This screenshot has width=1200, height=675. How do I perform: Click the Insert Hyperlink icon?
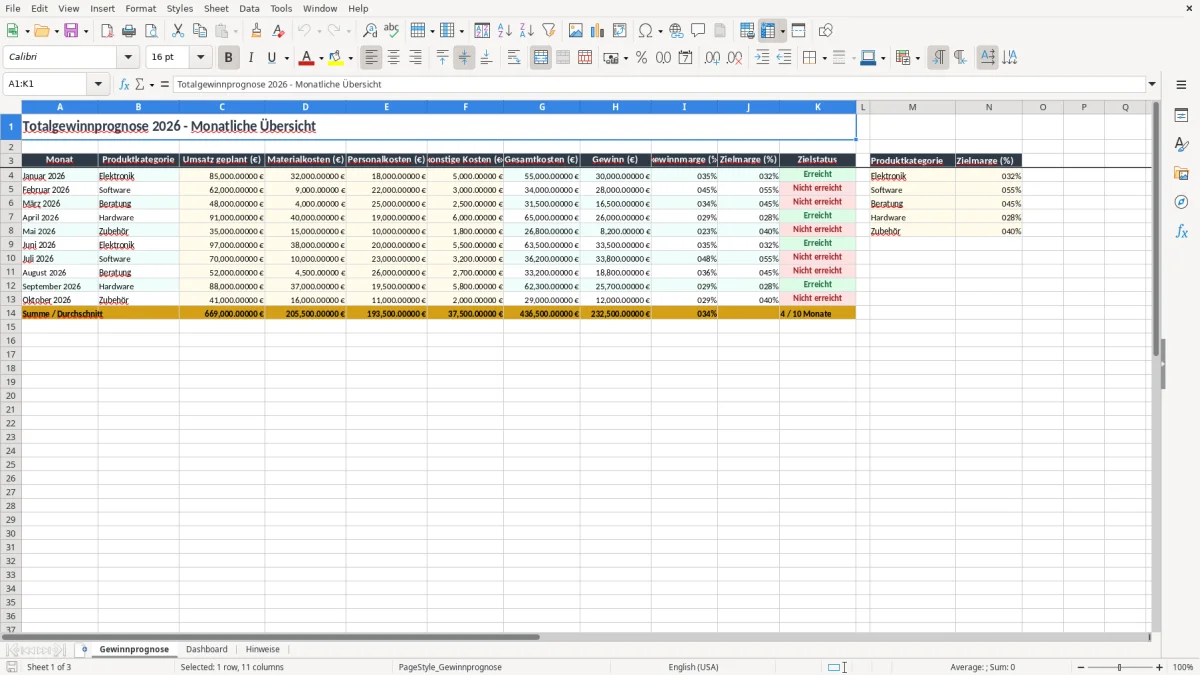(676, 31)
